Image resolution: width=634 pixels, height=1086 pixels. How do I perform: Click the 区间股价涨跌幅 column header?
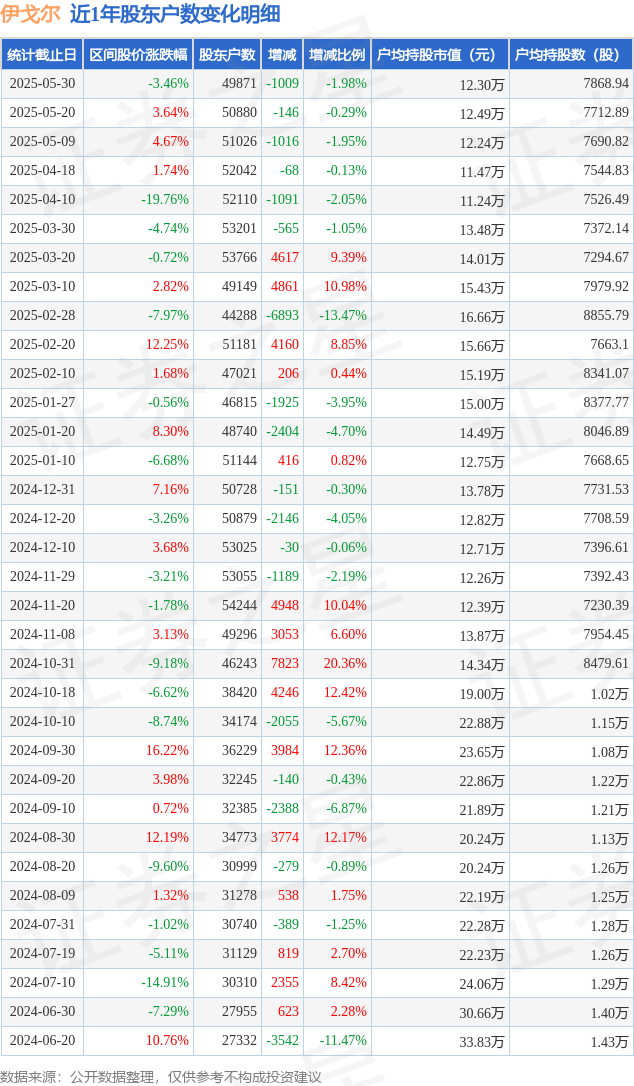[138, 55]
